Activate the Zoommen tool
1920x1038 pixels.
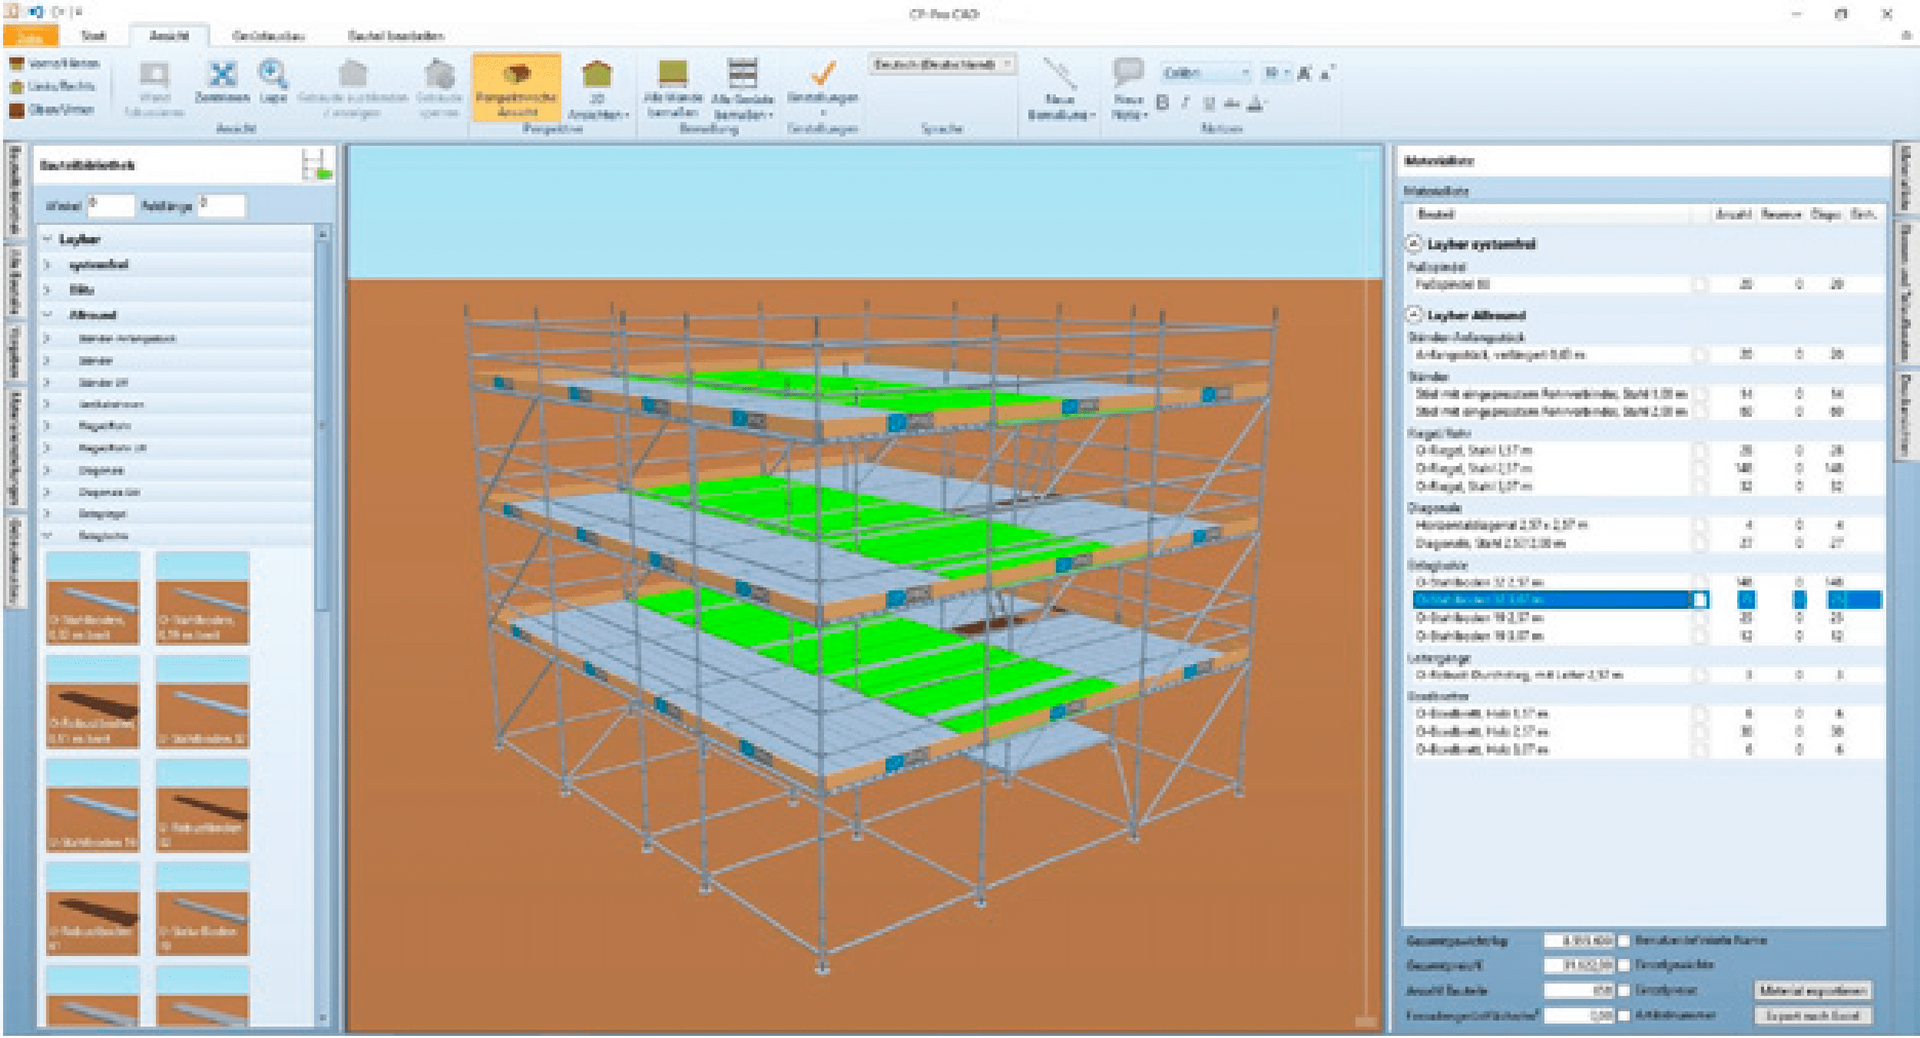[x=222, y=80]
